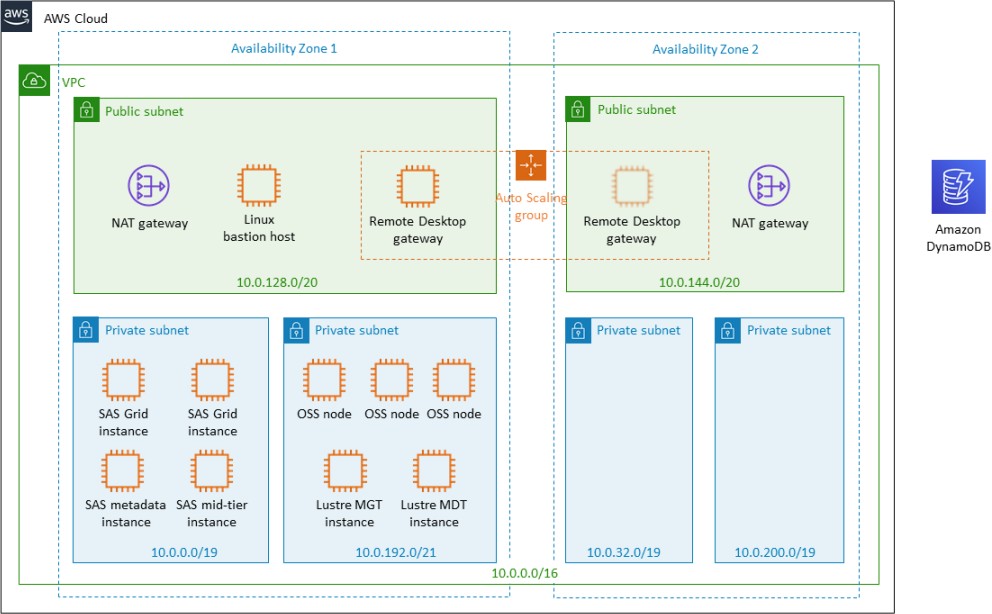This screenshot has width=992, height=614.
Task: Click the lock icon of the 10.0.144.0/20 public subnet
Action: click(578, 109)
